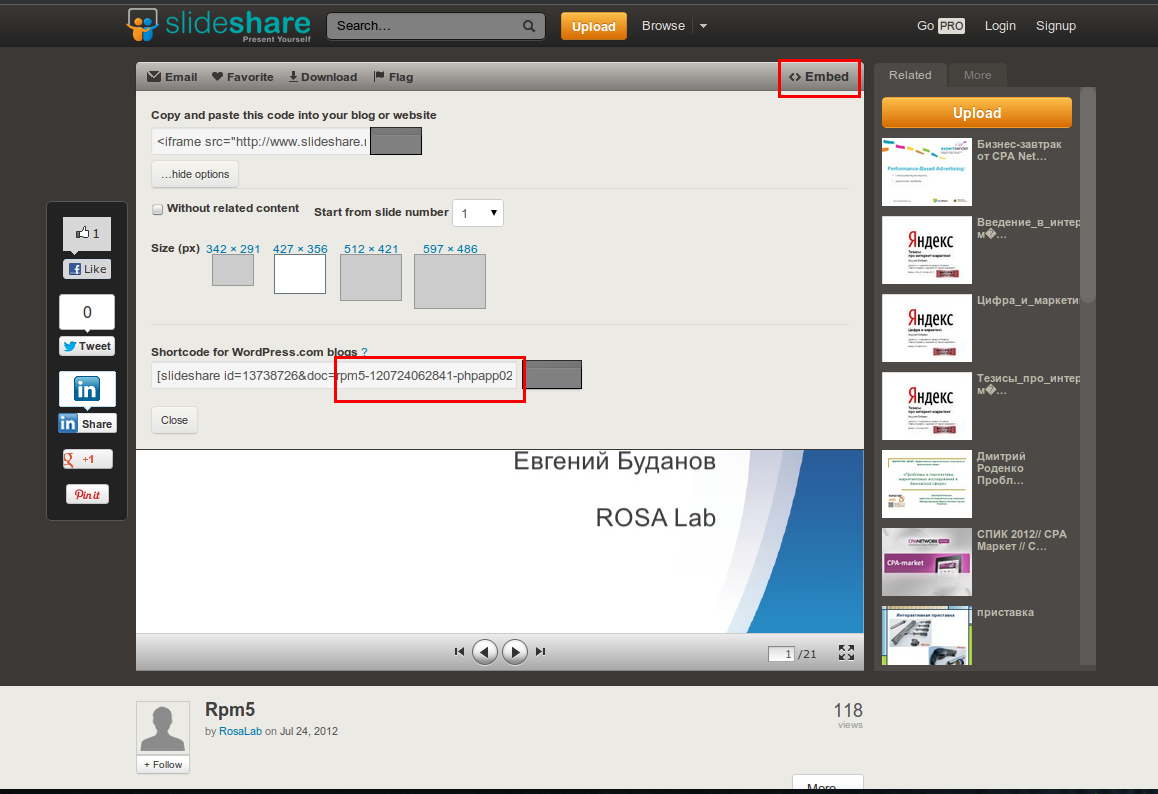Click the RosaLab author link
The height and width of the screenshot is (794, 1158).
tap(240, 731)
